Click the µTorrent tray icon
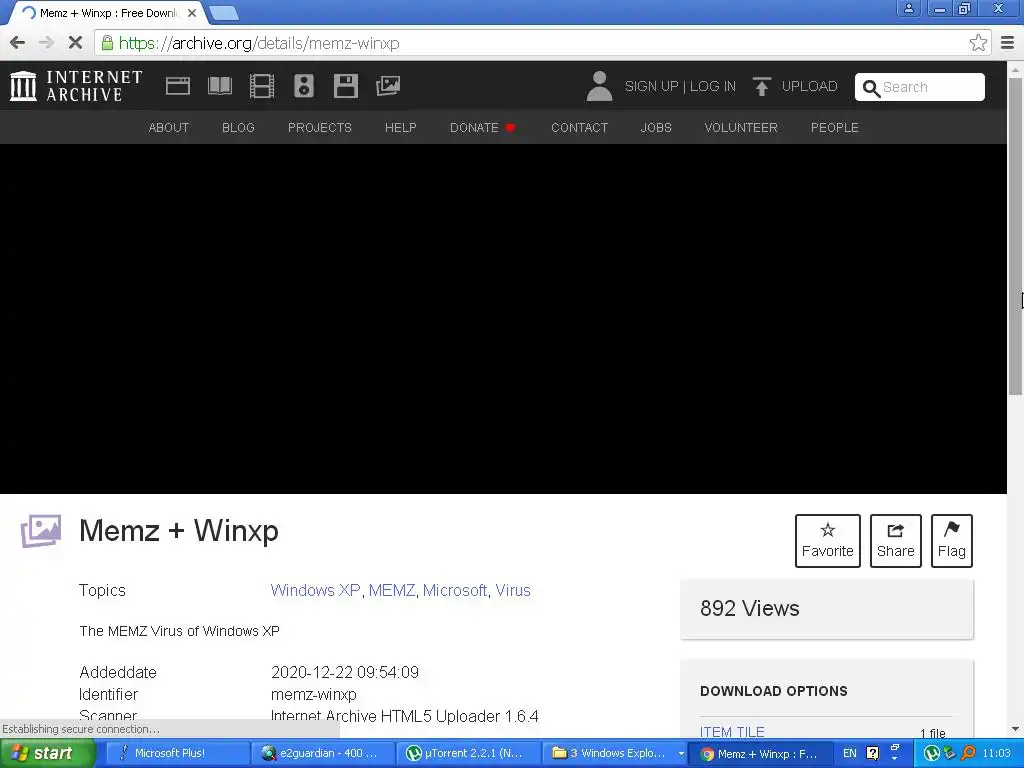The image size is (1024, 768). pyautogui.click(x=932, y=754)
